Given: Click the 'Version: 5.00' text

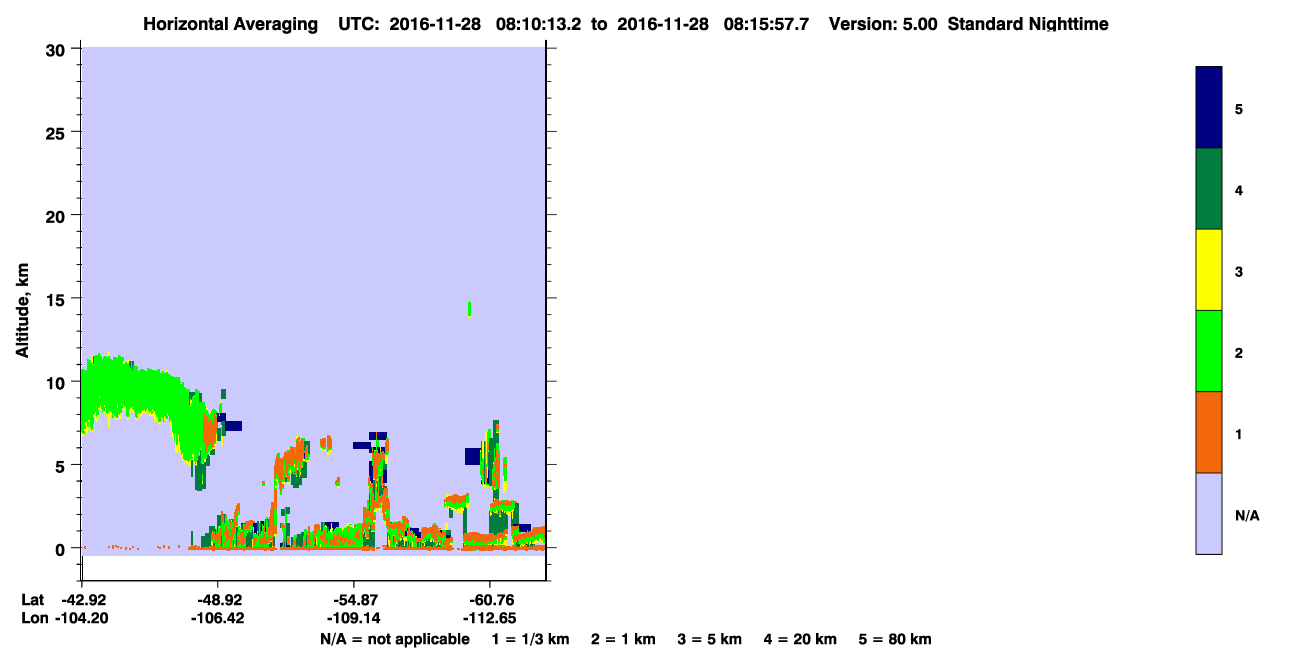Looking at the screenshot, I should coord(883,24).
